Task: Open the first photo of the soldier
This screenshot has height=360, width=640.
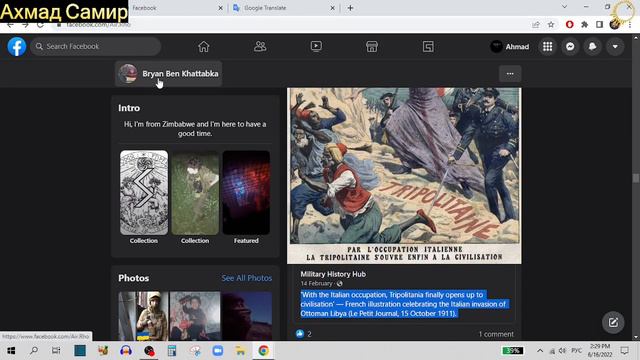Action: click(143, 316)
